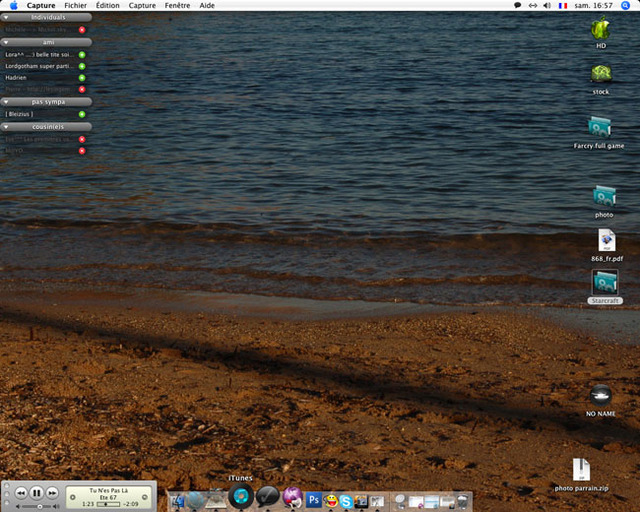
Task: Open Finder from the dock
Action: pos(178,501)
